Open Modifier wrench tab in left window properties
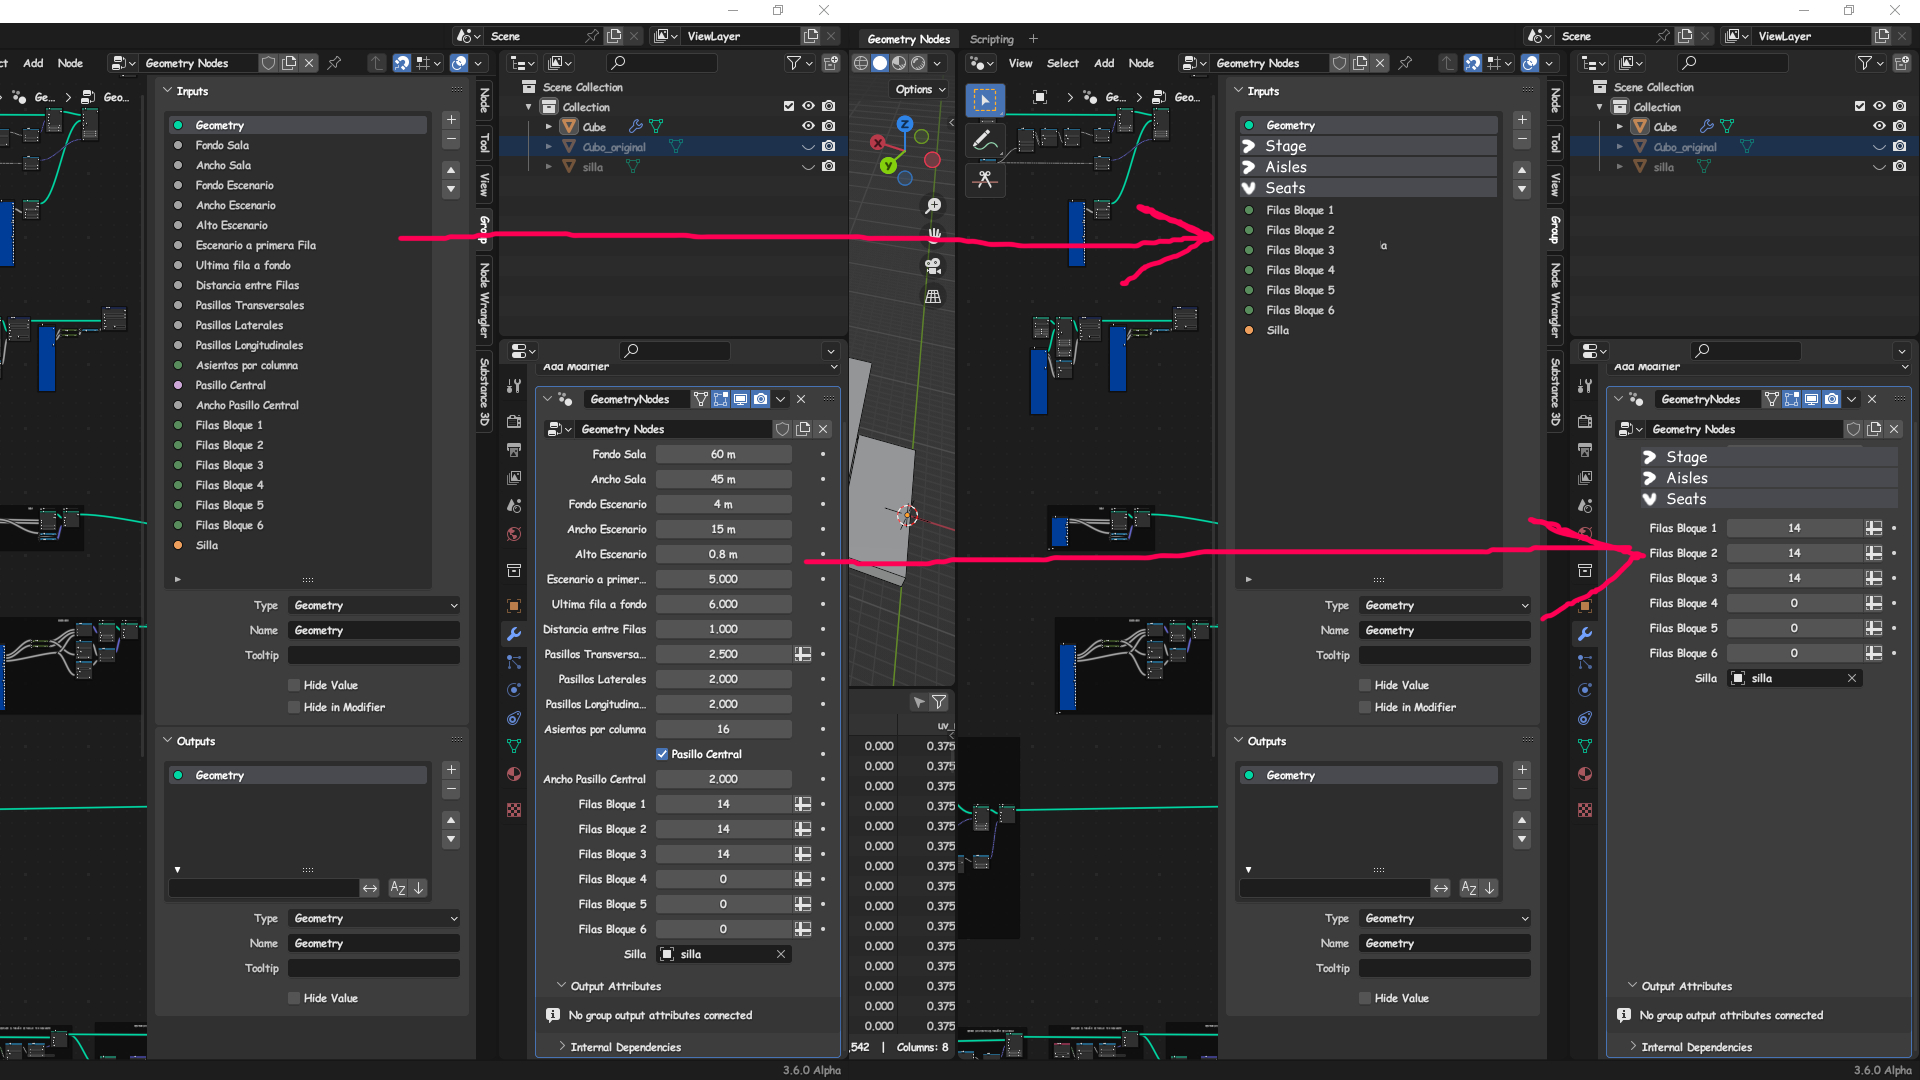This screenshot has height=1080, width=1920. point(514,634)
